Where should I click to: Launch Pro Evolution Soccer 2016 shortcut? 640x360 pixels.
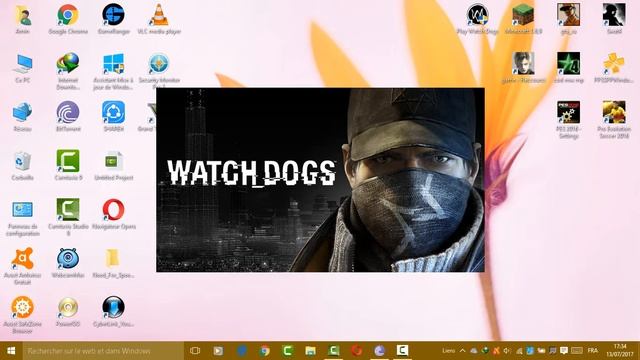tap(614, 120)
